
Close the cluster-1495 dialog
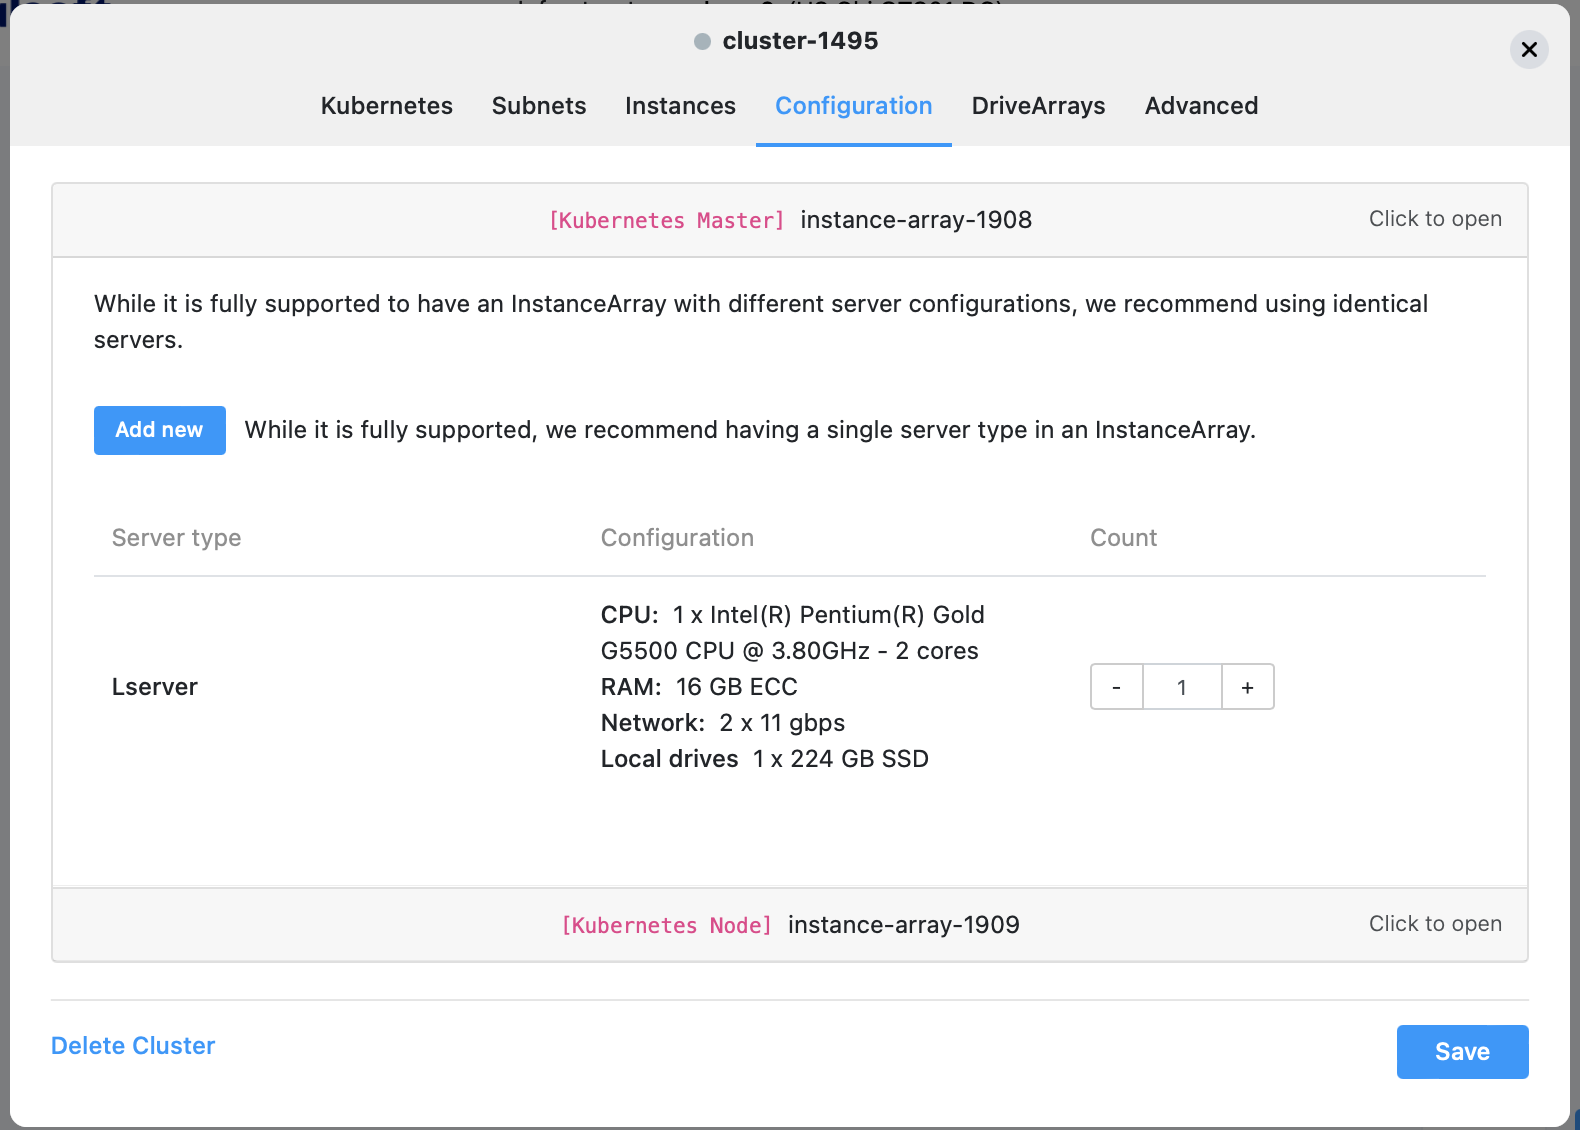pos(1528,50)
